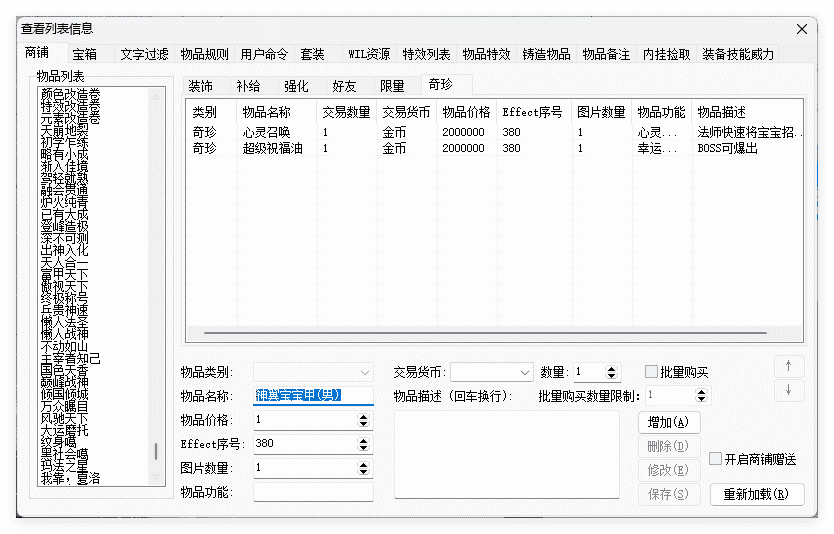Viewport: 834px width, 534px height.
Task: Click the Effect序号 column header
Action: (x=535, y=112)
